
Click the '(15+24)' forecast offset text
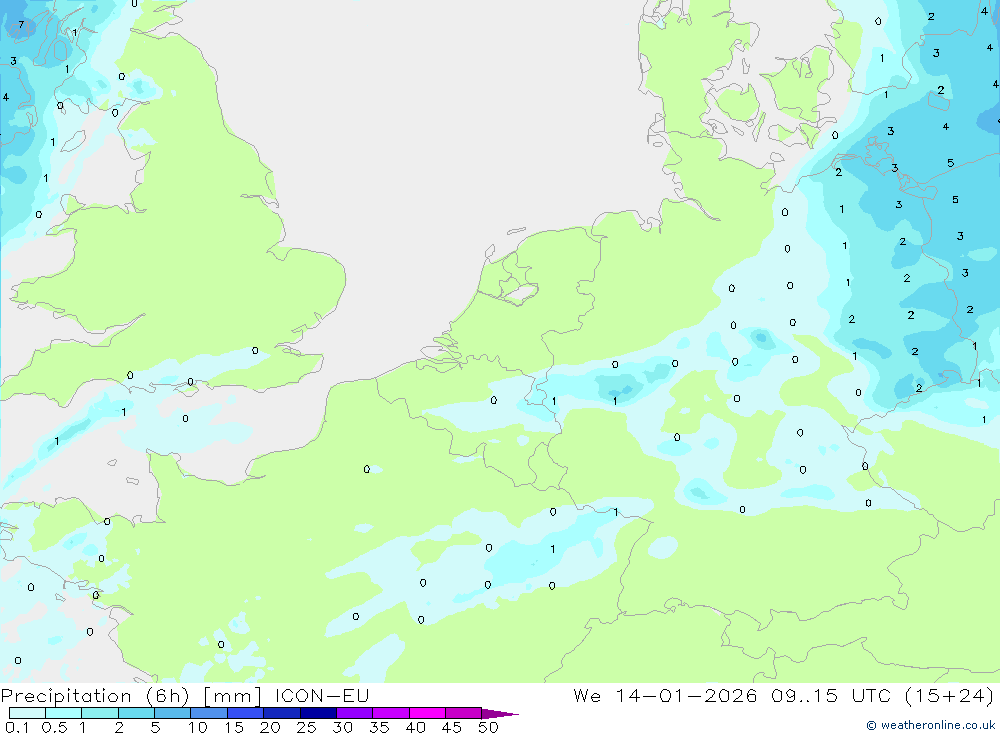click(949, 695)
